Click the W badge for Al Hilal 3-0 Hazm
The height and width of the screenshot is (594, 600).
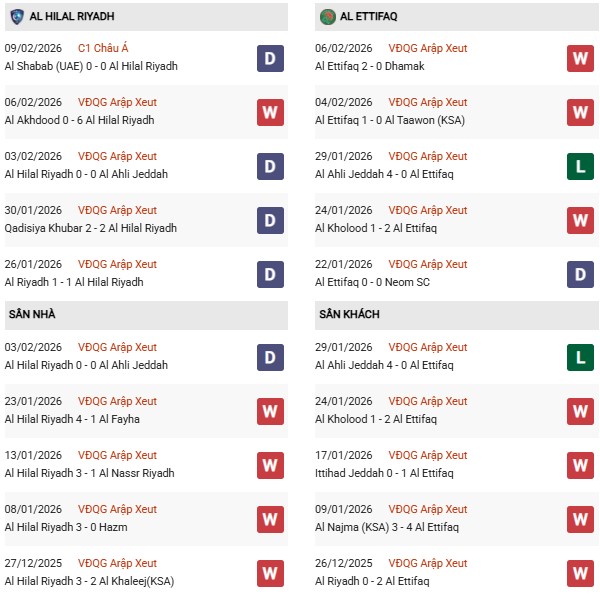coord(269,519)
